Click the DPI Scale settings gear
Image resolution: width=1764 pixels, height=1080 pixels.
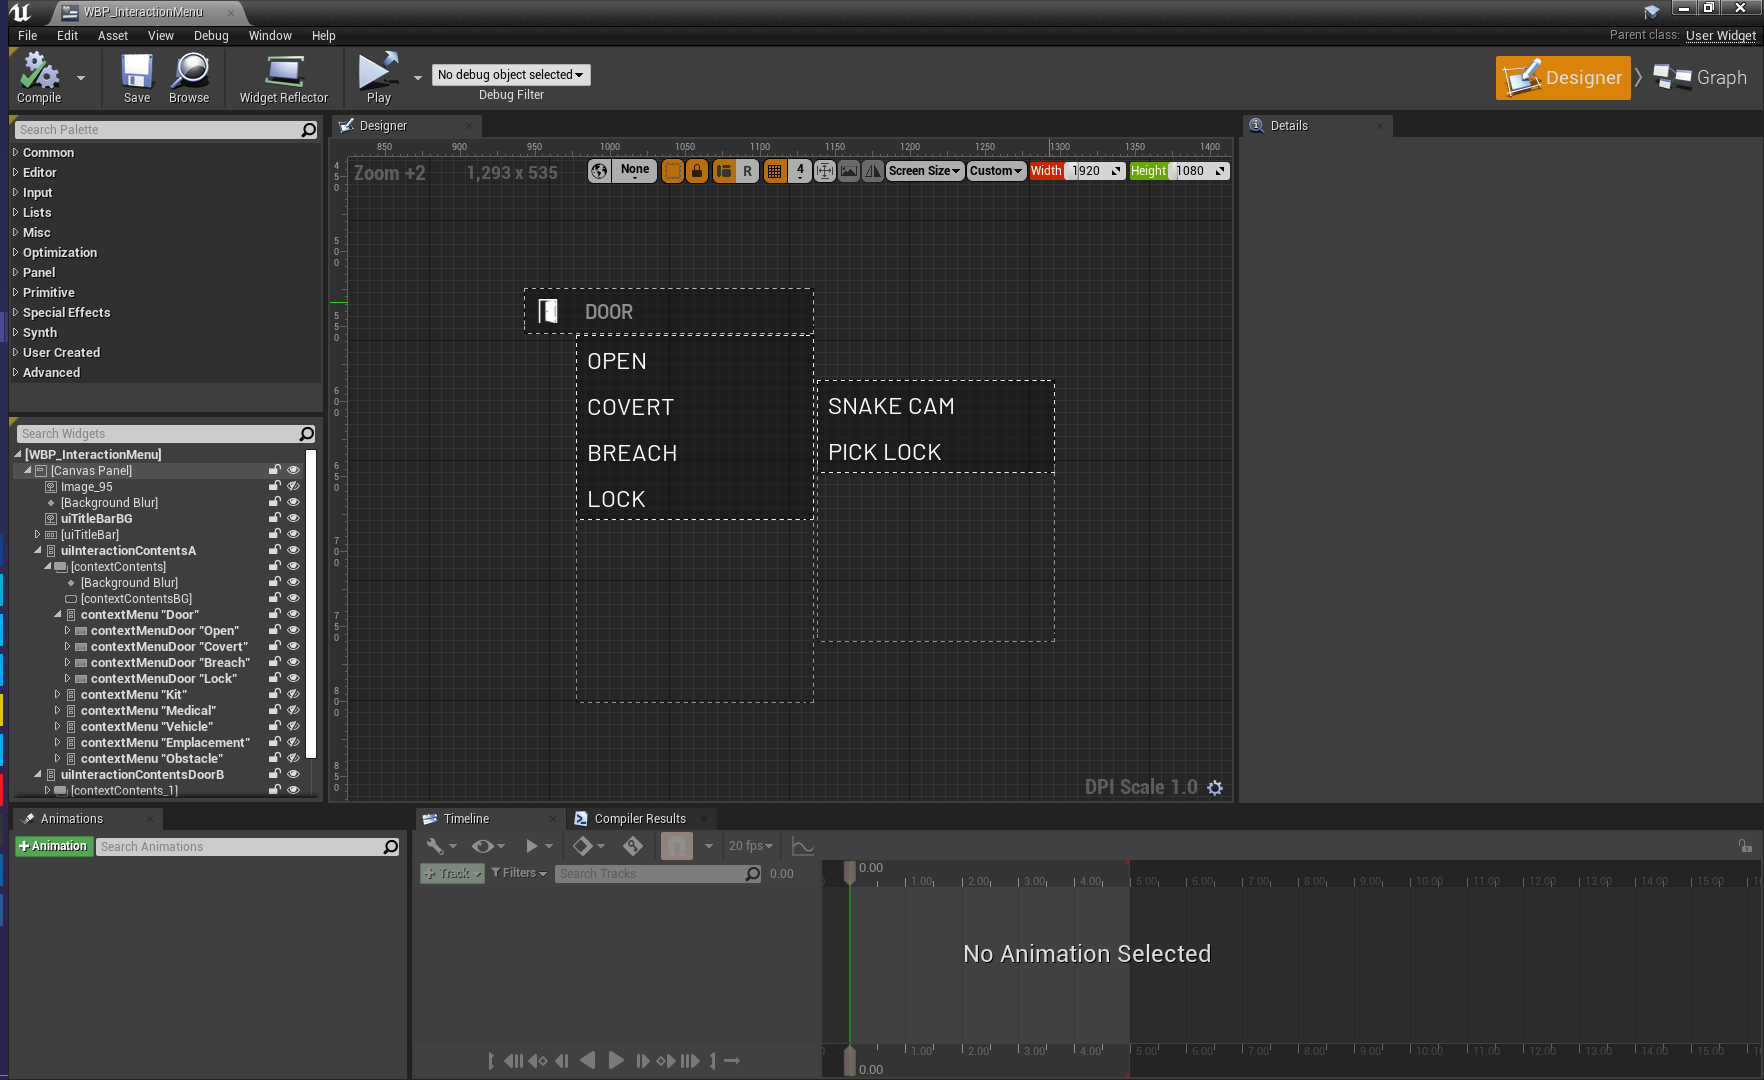(x=1215, y=788)
